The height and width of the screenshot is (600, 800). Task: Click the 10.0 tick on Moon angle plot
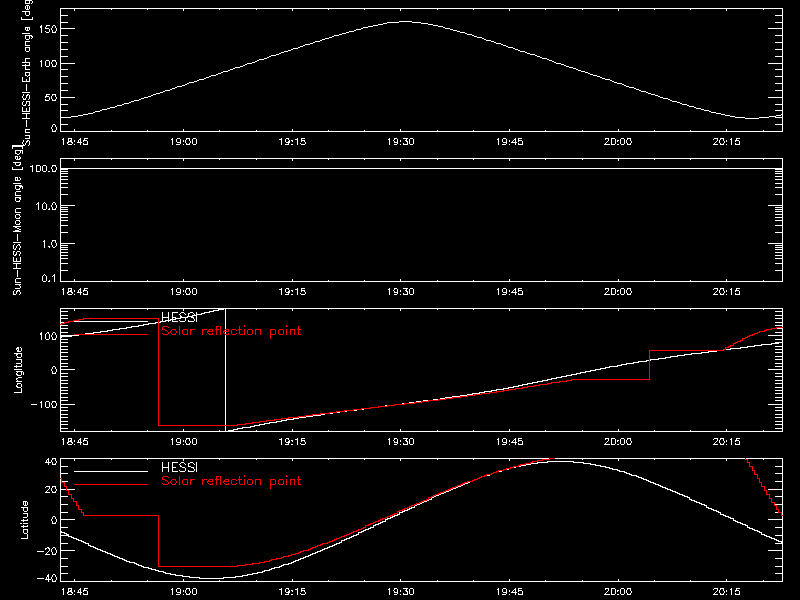(46, 206)
